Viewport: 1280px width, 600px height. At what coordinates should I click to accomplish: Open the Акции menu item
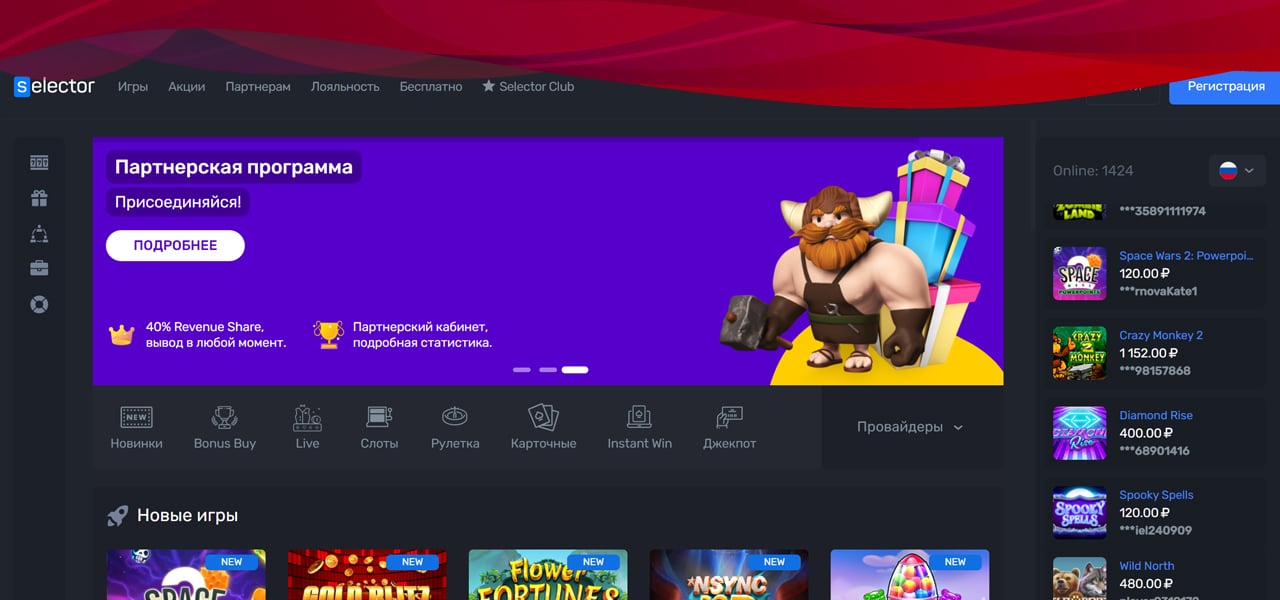point(186,86)
